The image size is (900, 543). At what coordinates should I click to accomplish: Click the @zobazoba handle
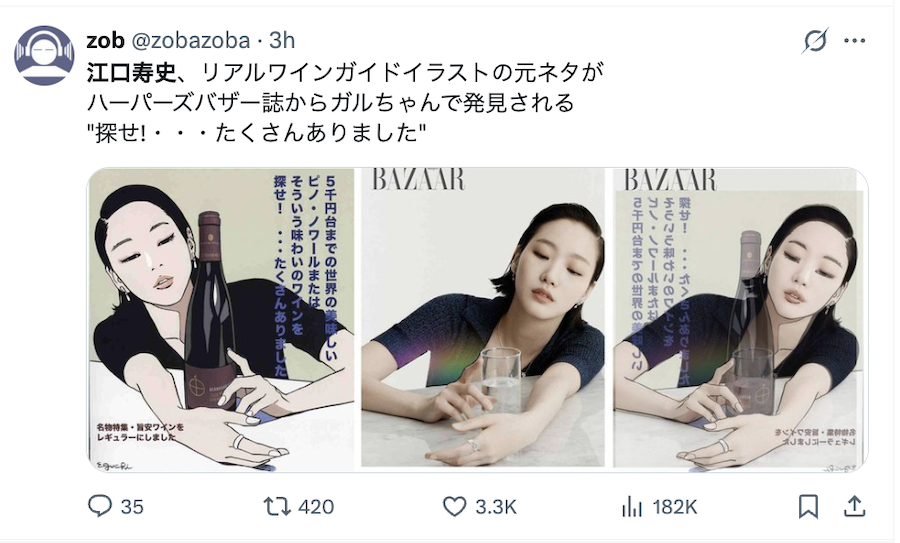[x=191, y=41]
